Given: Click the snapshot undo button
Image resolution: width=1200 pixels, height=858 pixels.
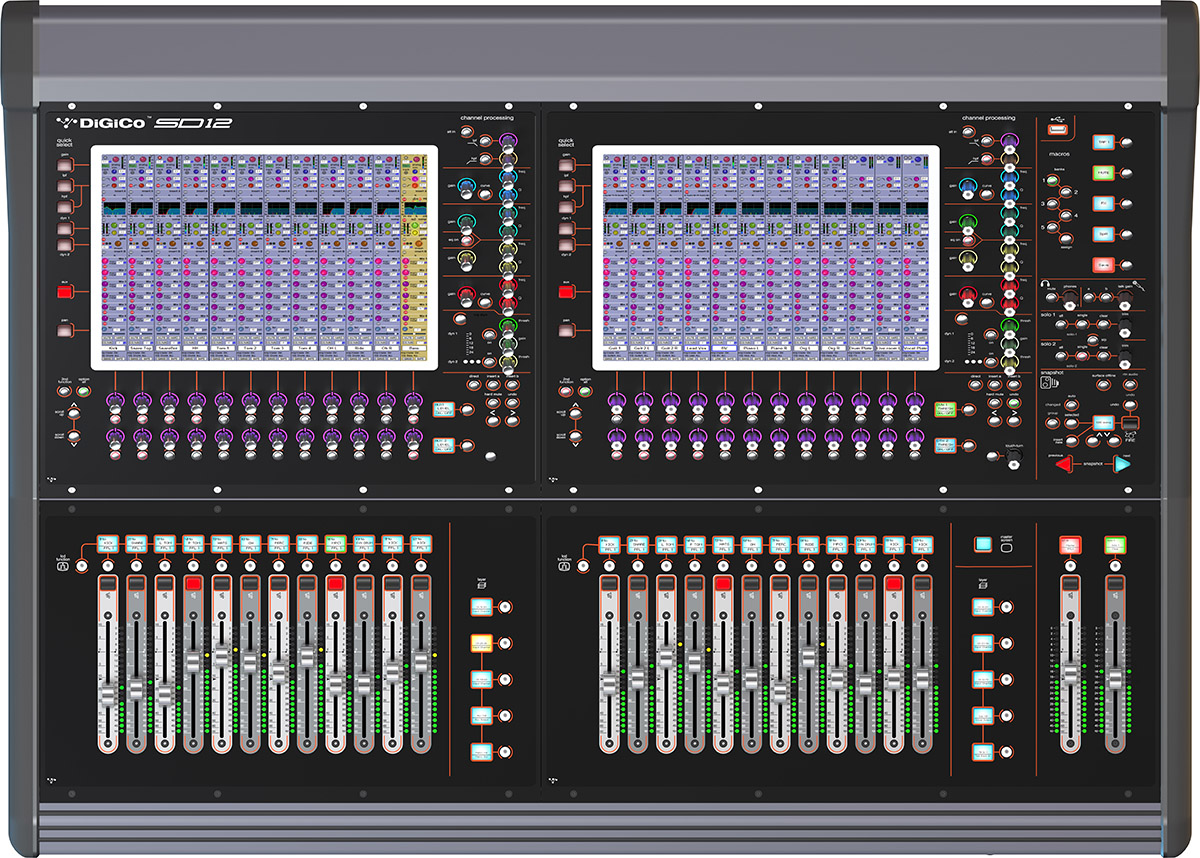Looking at the screenshot, I should (x=1130, y=405).
